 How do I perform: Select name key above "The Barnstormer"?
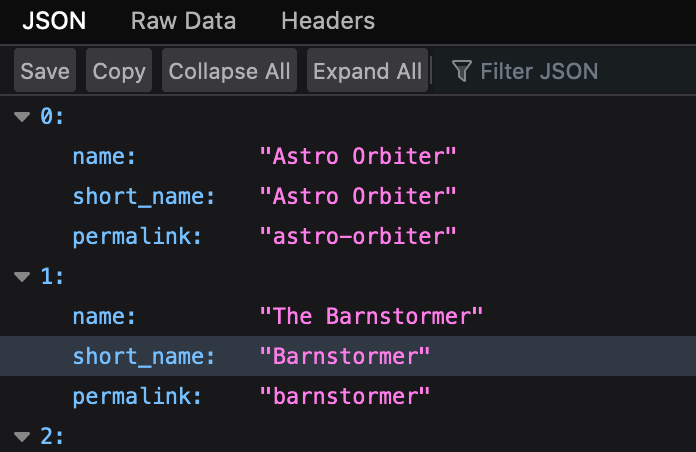[x=104, y=316]
